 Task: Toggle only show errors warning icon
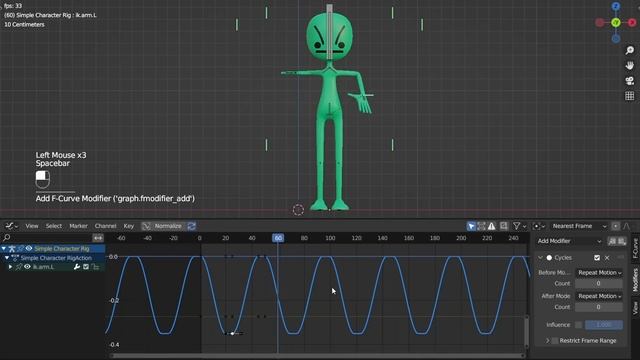tap(491, 226)
